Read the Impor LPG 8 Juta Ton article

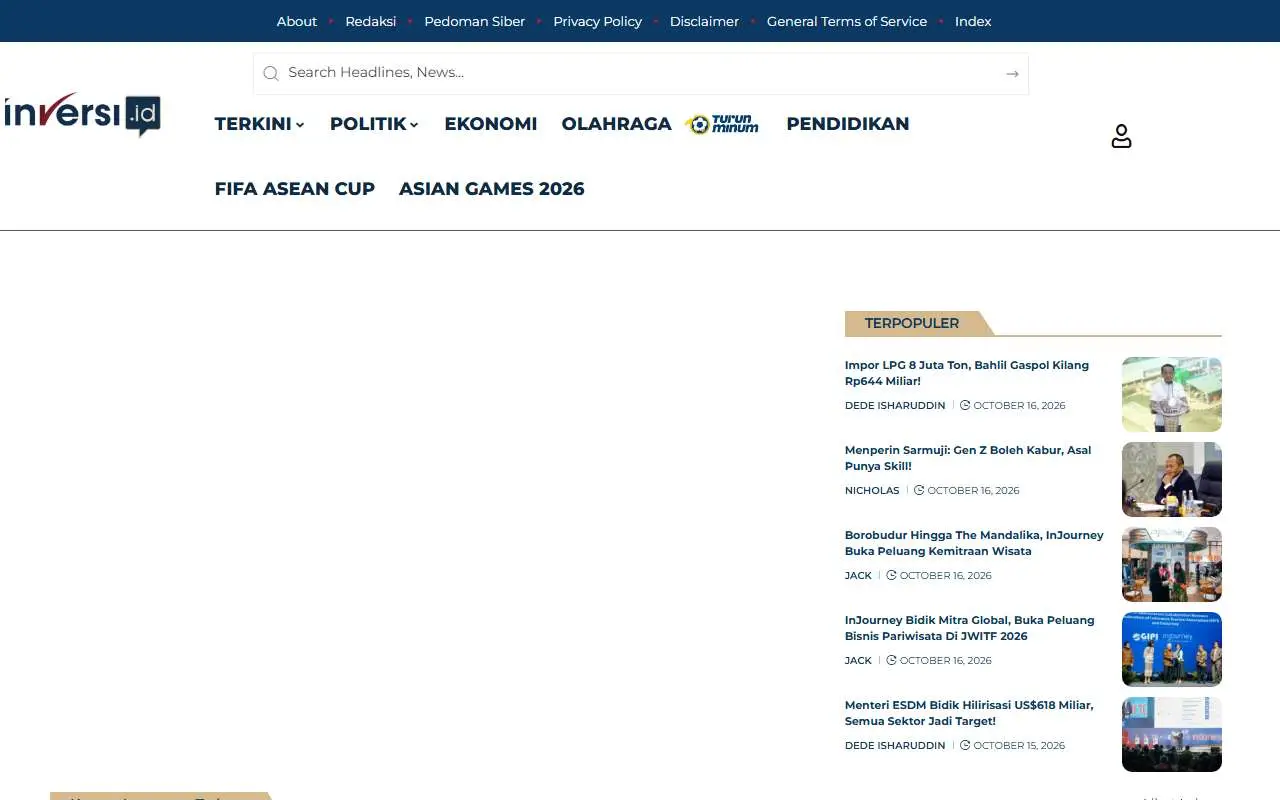(x=967, y=373)
